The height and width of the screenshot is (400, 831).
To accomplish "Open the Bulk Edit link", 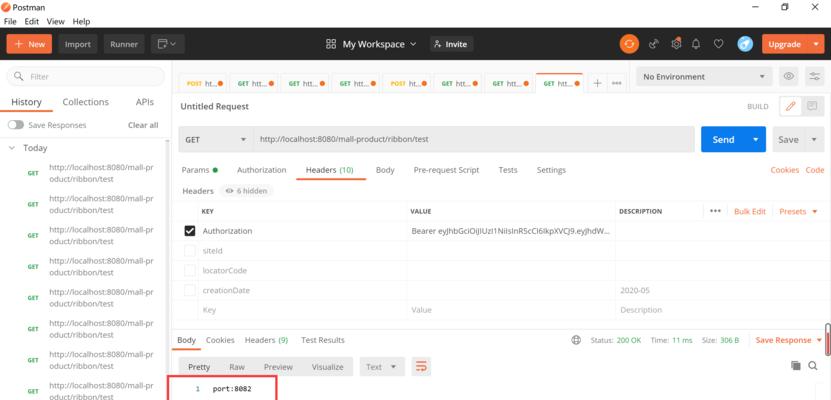I will [x=750, y=211].
